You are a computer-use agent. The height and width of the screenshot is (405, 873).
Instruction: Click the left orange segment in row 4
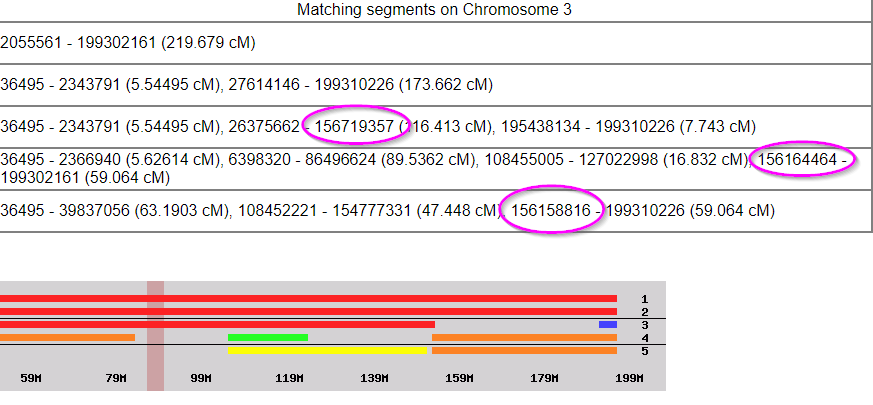tap(67, 338)
